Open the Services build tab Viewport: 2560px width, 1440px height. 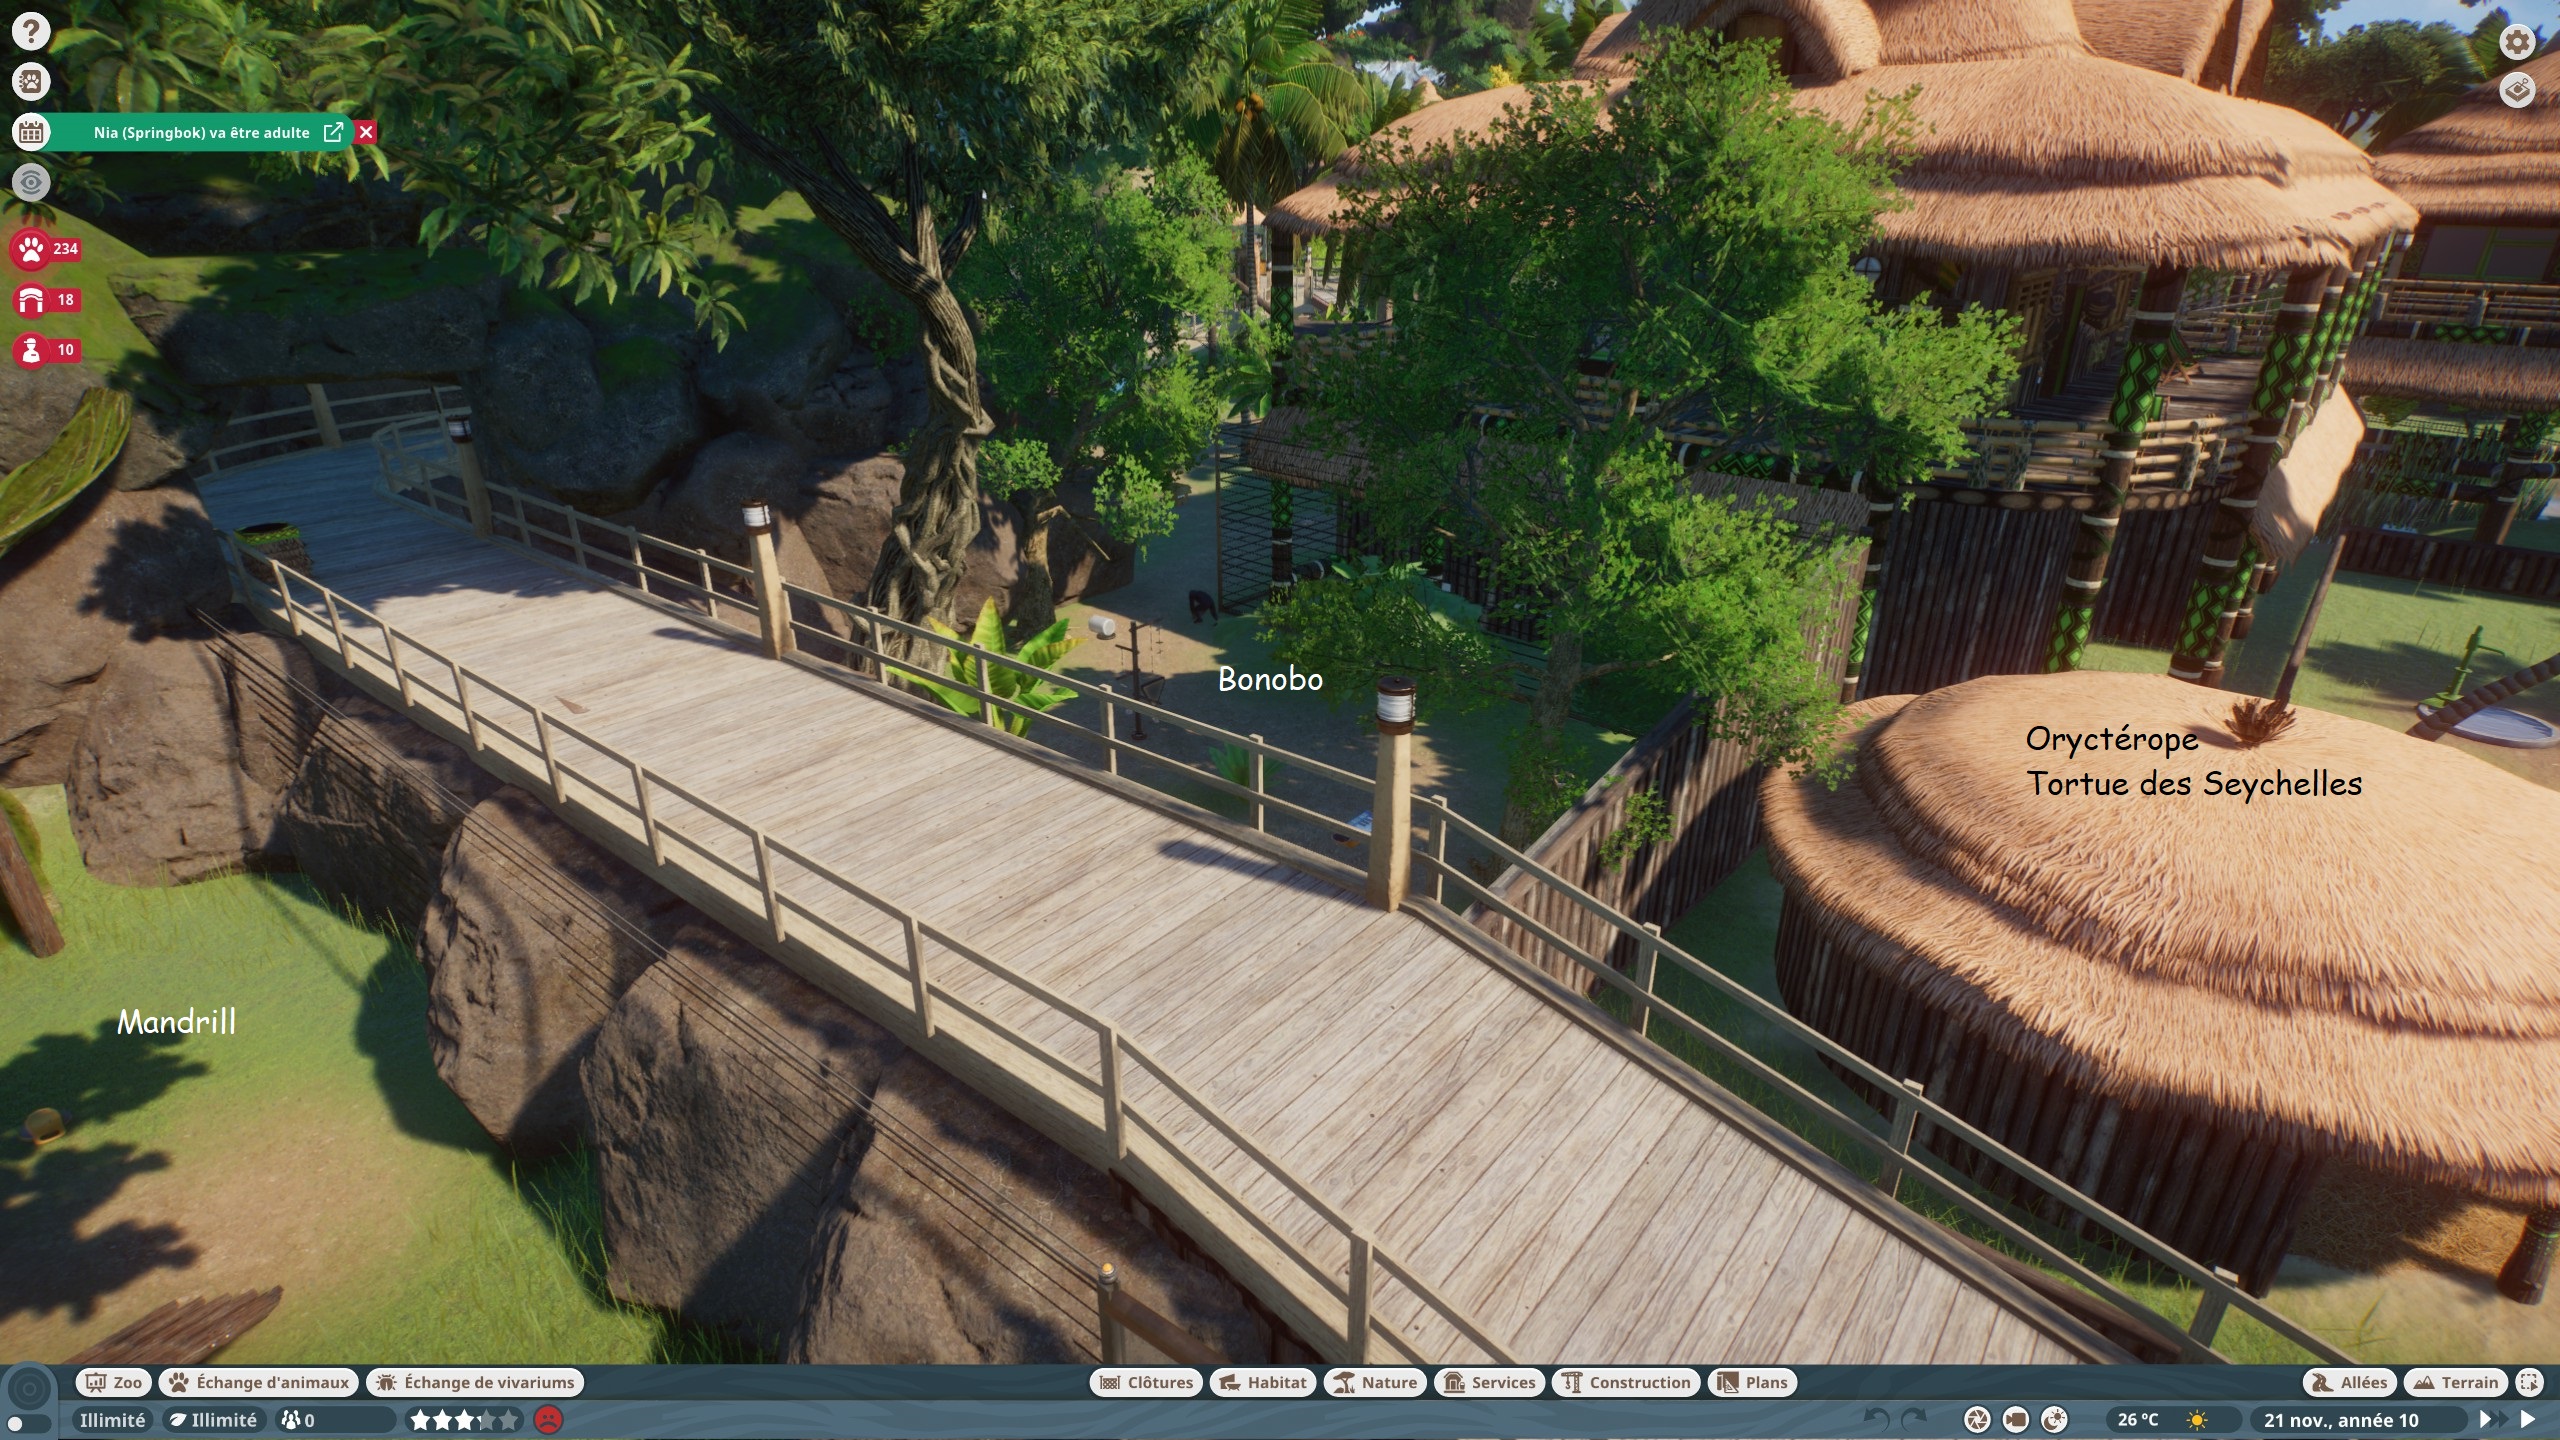[1490, 1383]
